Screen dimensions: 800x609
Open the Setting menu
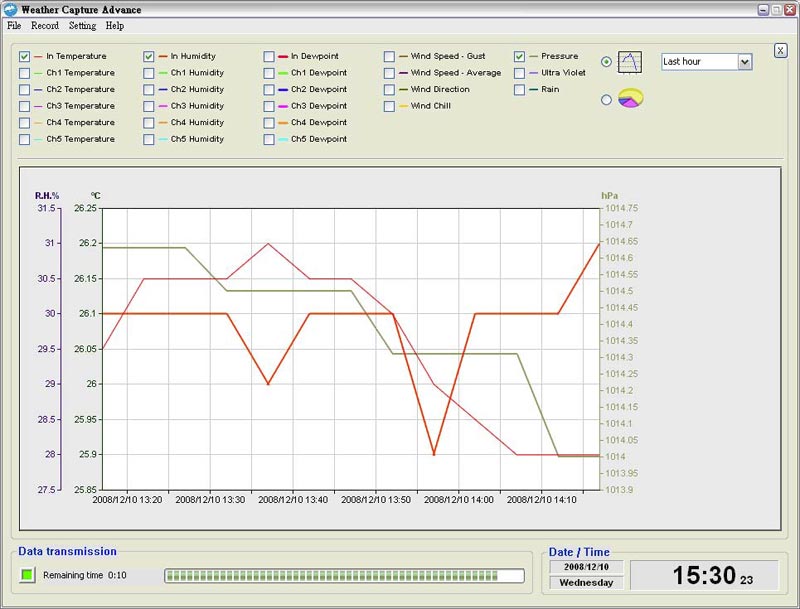coord(83,26)
